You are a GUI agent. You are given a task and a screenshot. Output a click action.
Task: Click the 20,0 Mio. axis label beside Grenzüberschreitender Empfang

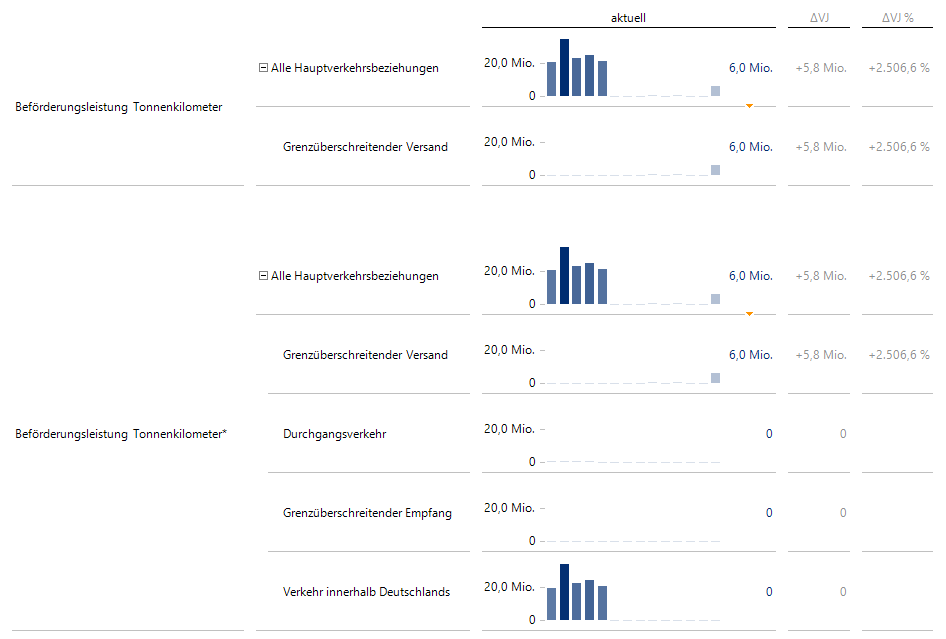pyautogui.click(x=509, y=508)
